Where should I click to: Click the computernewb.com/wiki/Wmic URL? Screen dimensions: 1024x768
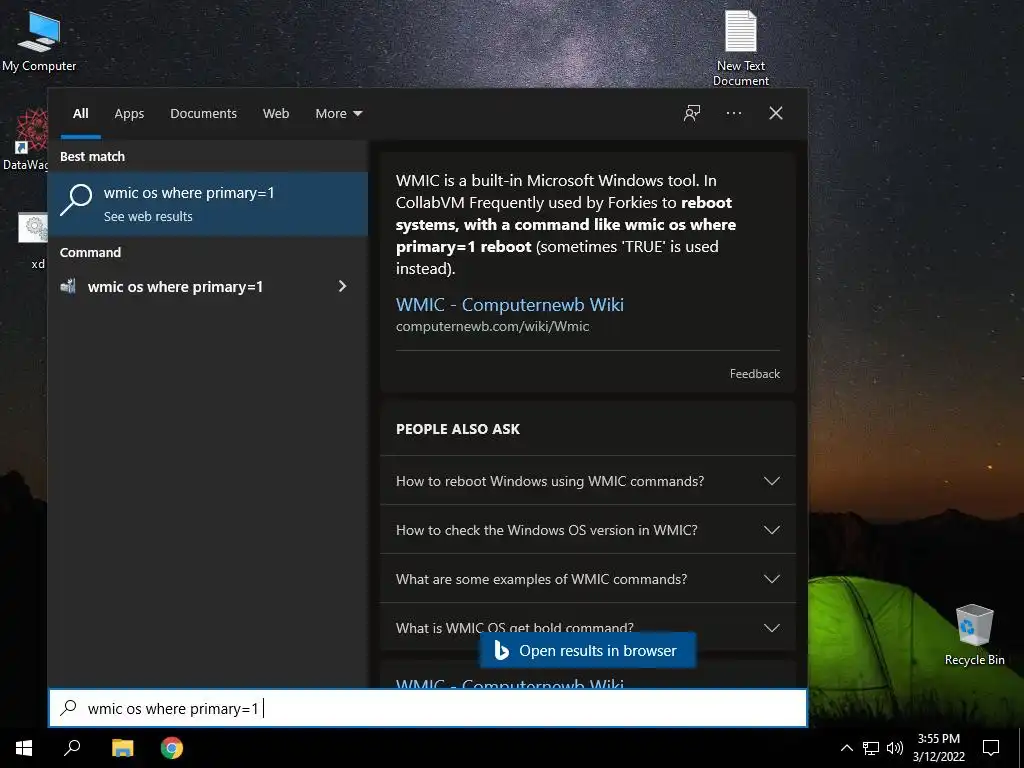coord(492,327)
